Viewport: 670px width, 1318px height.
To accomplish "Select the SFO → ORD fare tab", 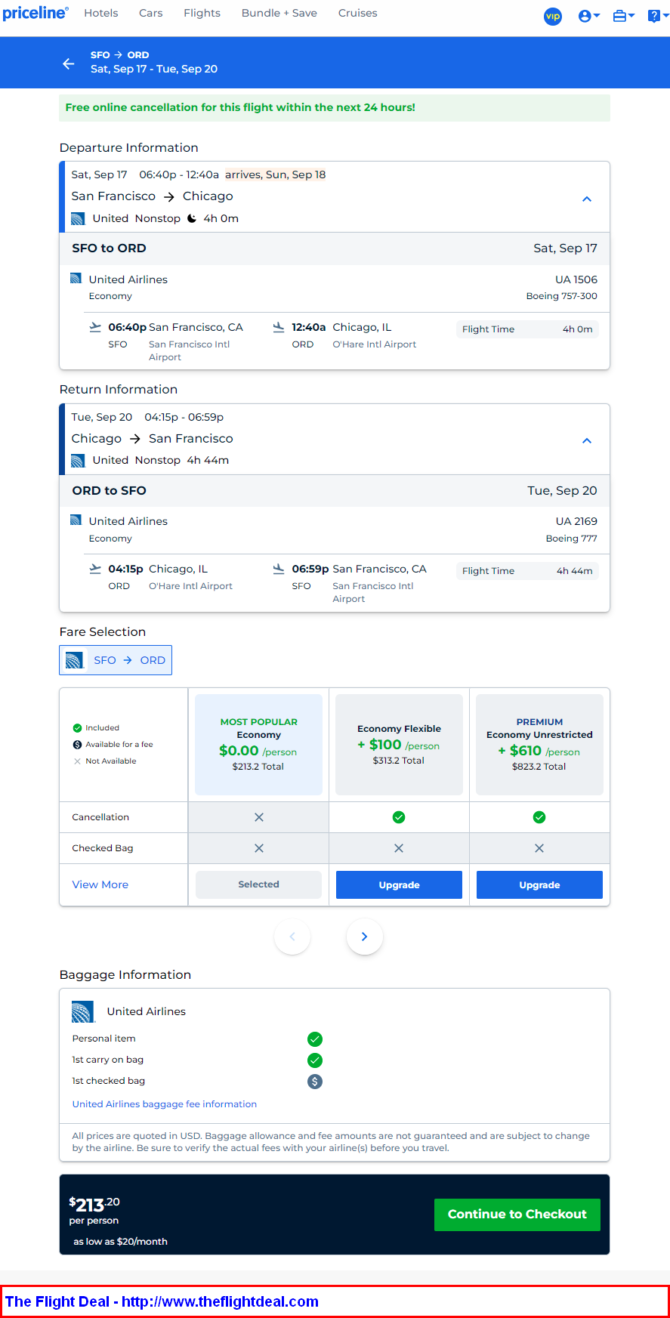I will pyautogui.click(x=116, y=660).
